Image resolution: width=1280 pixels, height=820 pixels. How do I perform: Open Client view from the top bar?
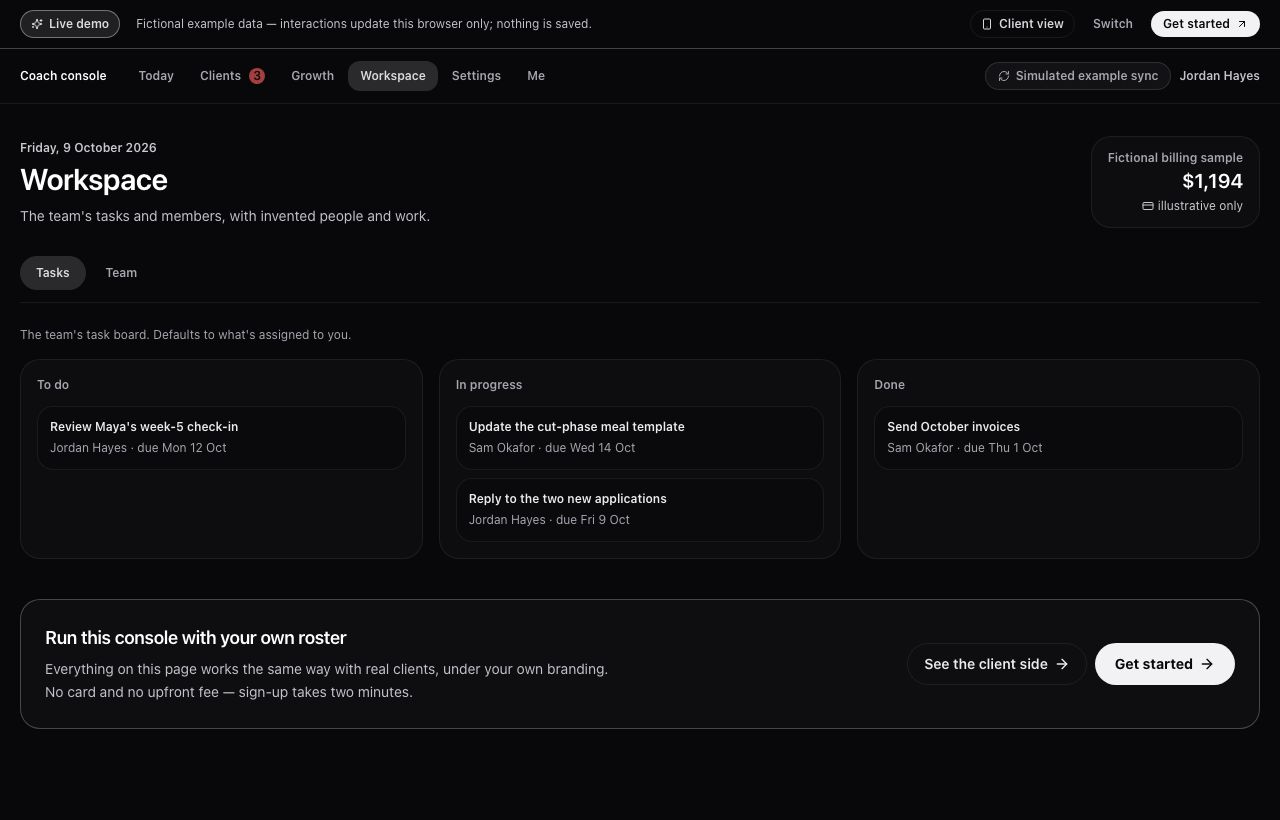[x=1022, y=24]
